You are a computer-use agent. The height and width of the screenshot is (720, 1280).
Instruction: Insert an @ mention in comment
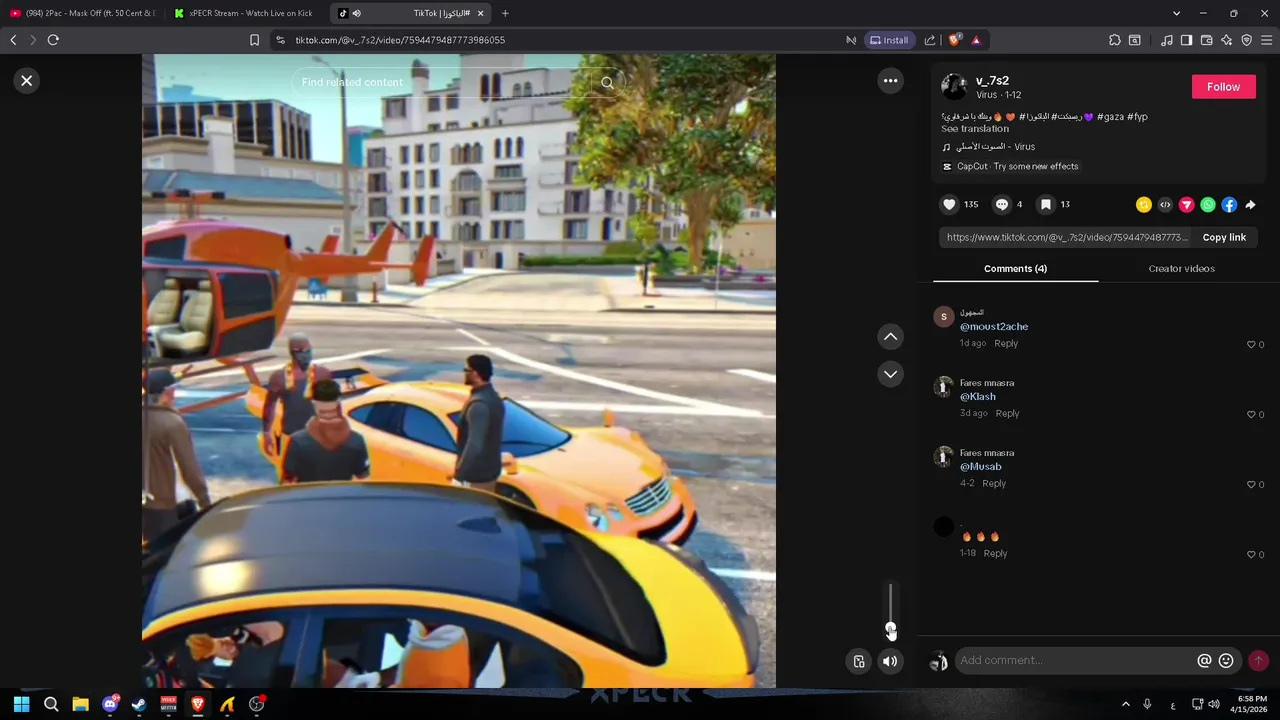click(1204, 661)
